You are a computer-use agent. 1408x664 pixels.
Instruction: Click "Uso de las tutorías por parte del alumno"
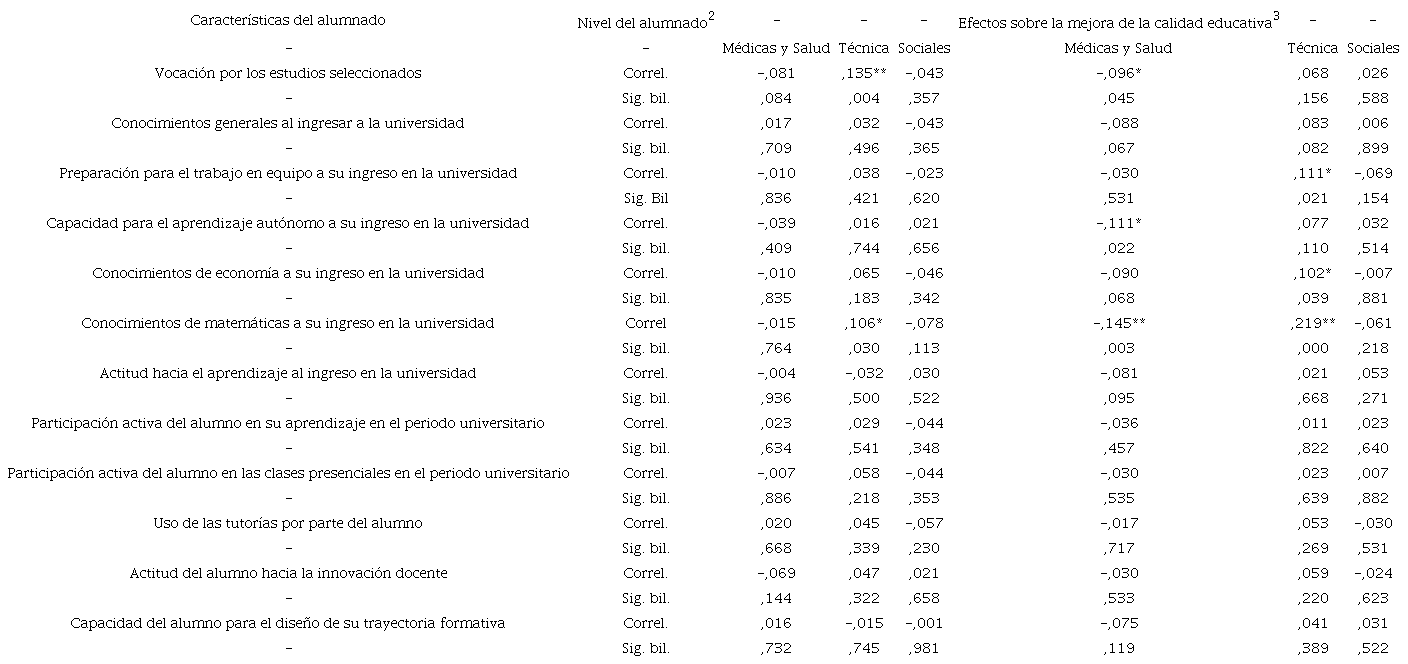click(288, 523)
